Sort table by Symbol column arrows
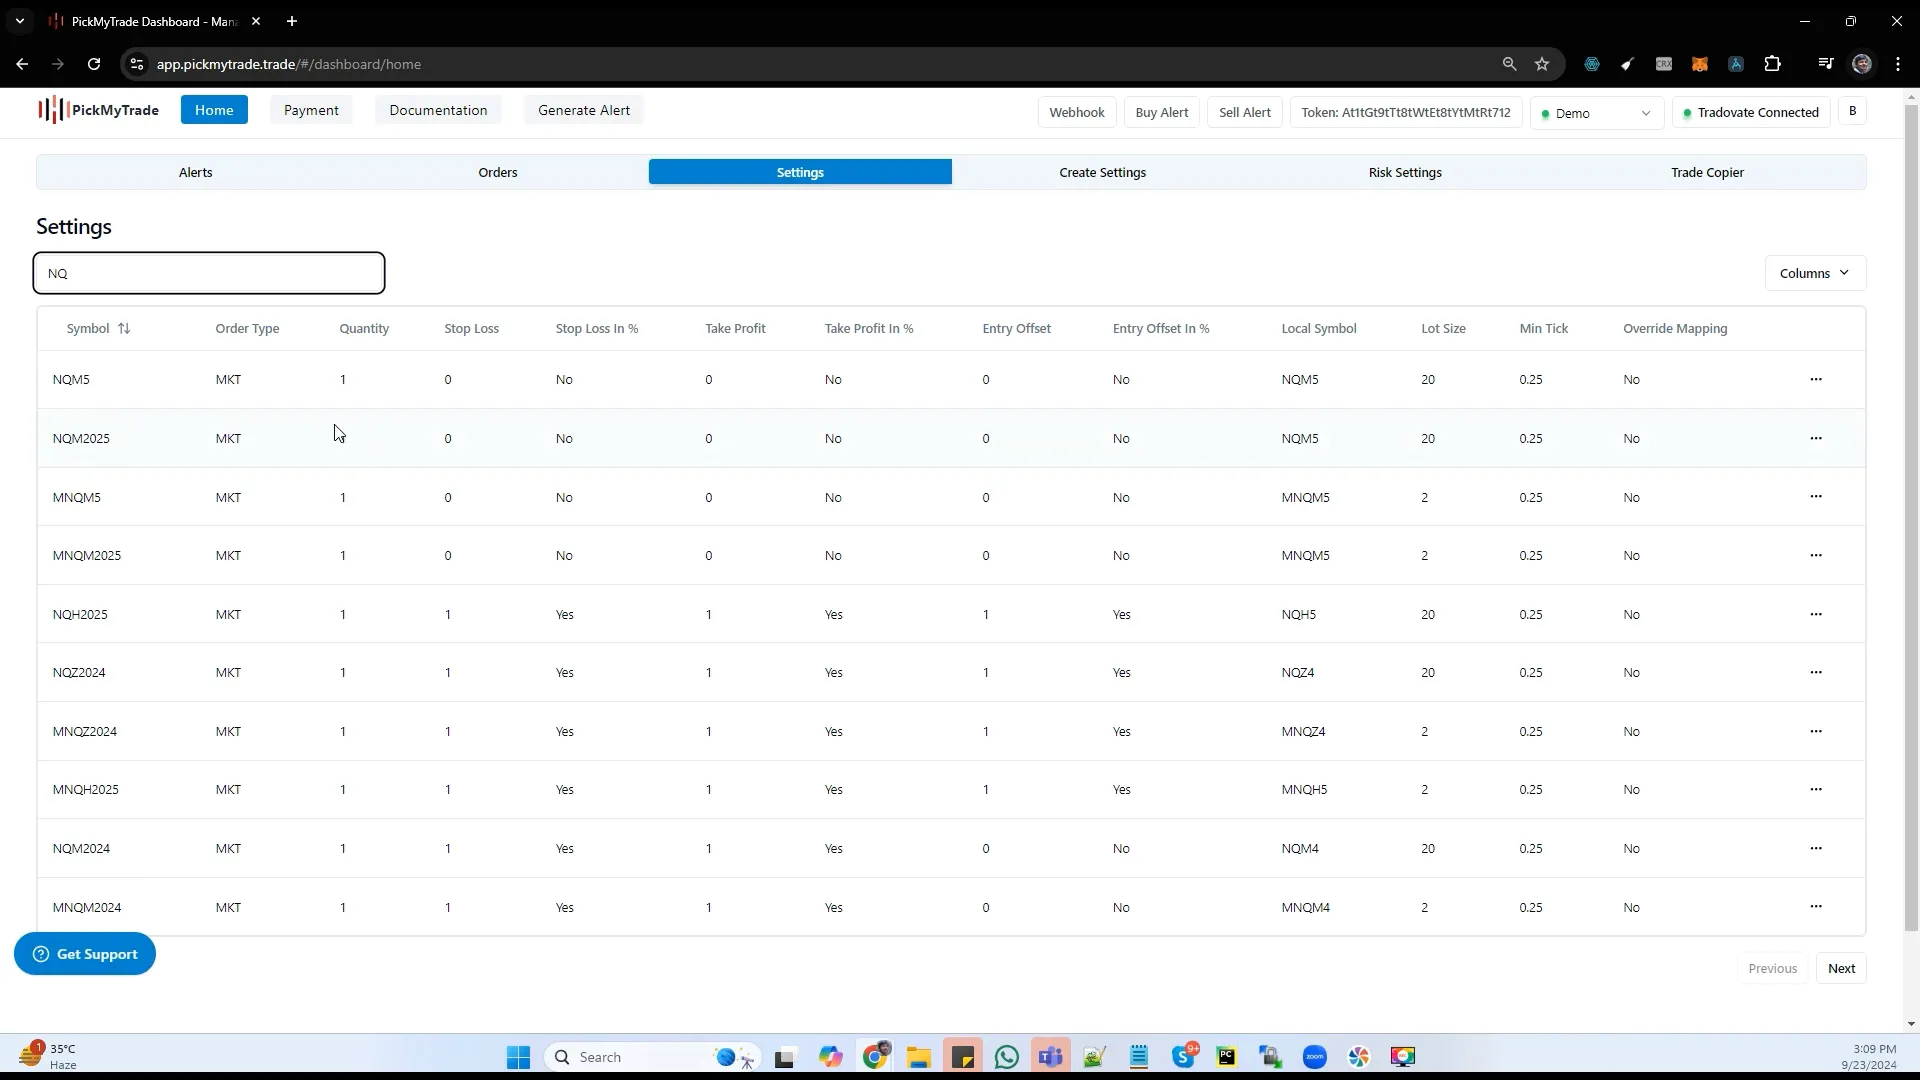This screenshot has width=1920, height=1080. [124, 328]
